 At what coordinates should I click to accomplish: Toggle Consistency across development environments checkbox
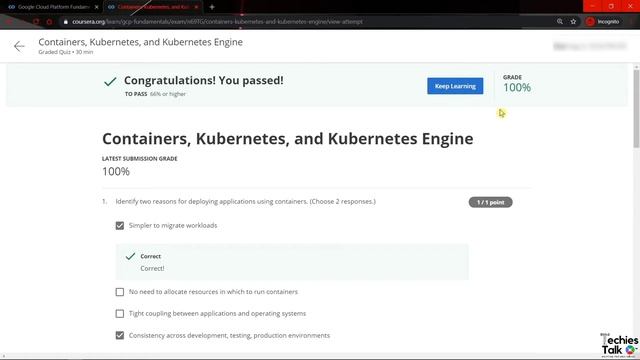click(x=120, y=335)
